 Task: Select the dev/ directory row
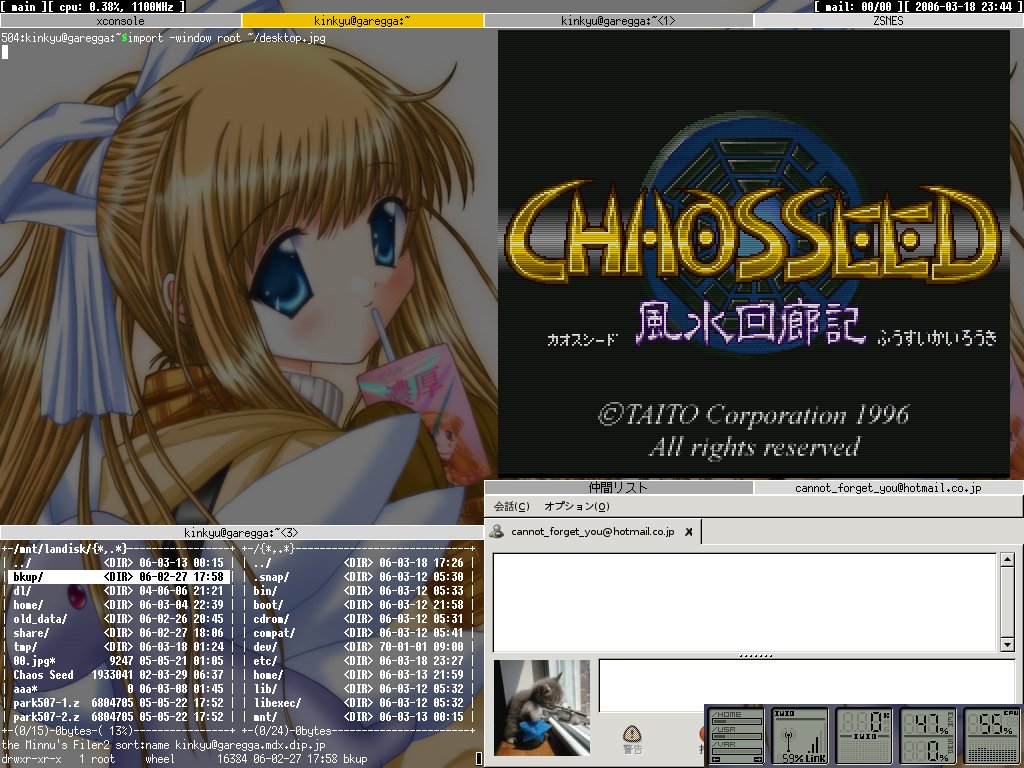coord(359,647)
